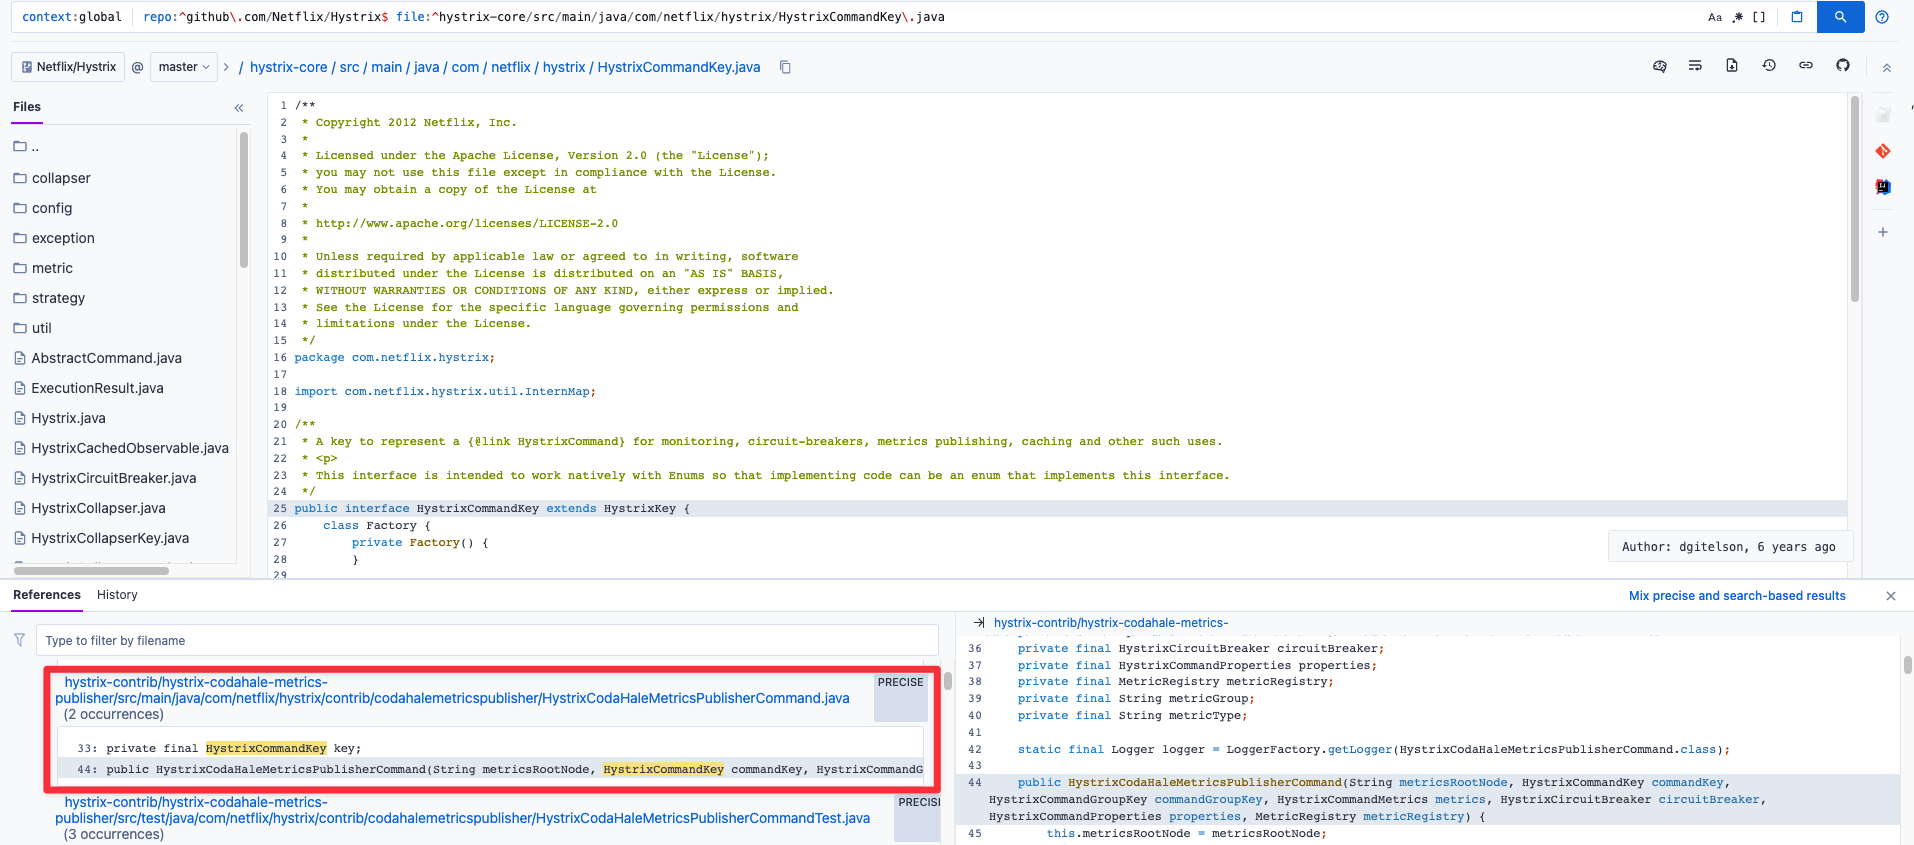Click the faded lock extension icon
This screenshot has width=1914, height=845.
coord(1883,115)
